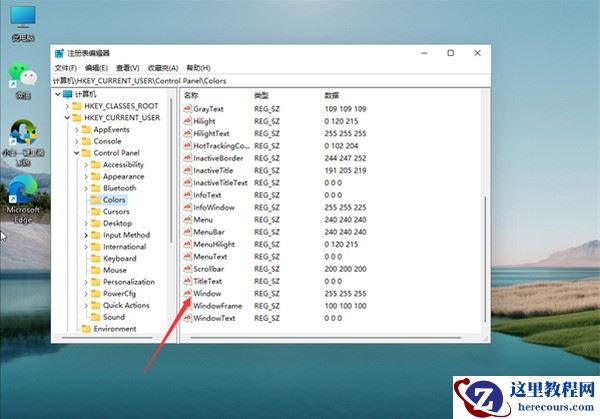Select the Cursors folder icon
600x419 pixels.
(x=95, y=211)
